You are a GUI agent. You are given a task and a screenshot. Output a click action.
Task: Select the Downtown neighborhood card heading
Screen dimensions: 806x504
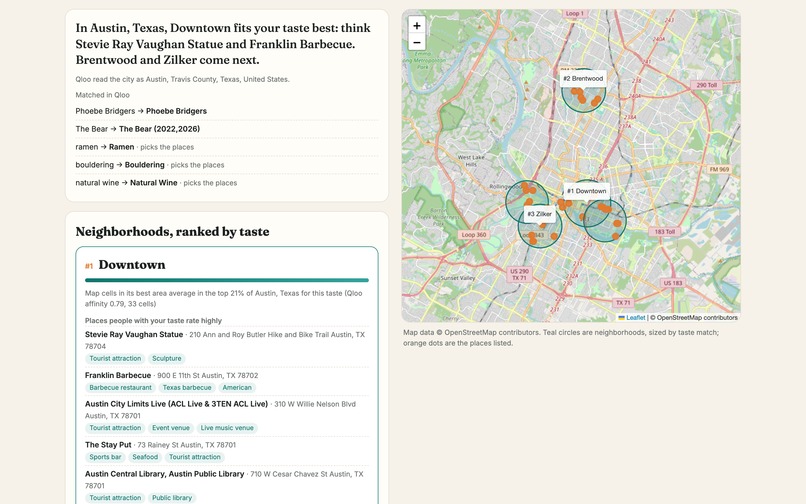point(132,265)
